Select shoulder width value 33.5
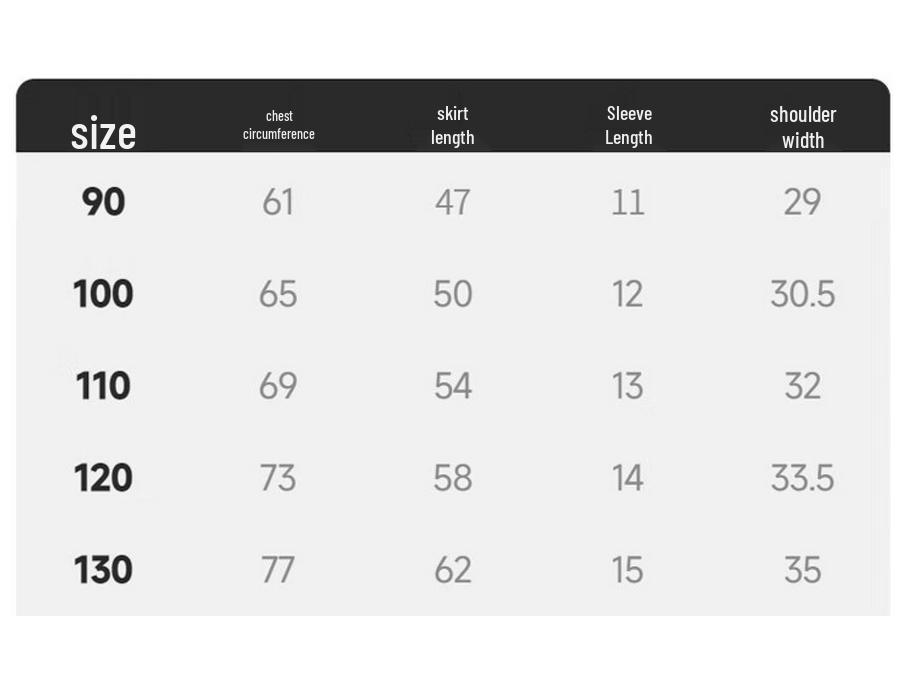 pyautogui.click(x=802, y=478)
